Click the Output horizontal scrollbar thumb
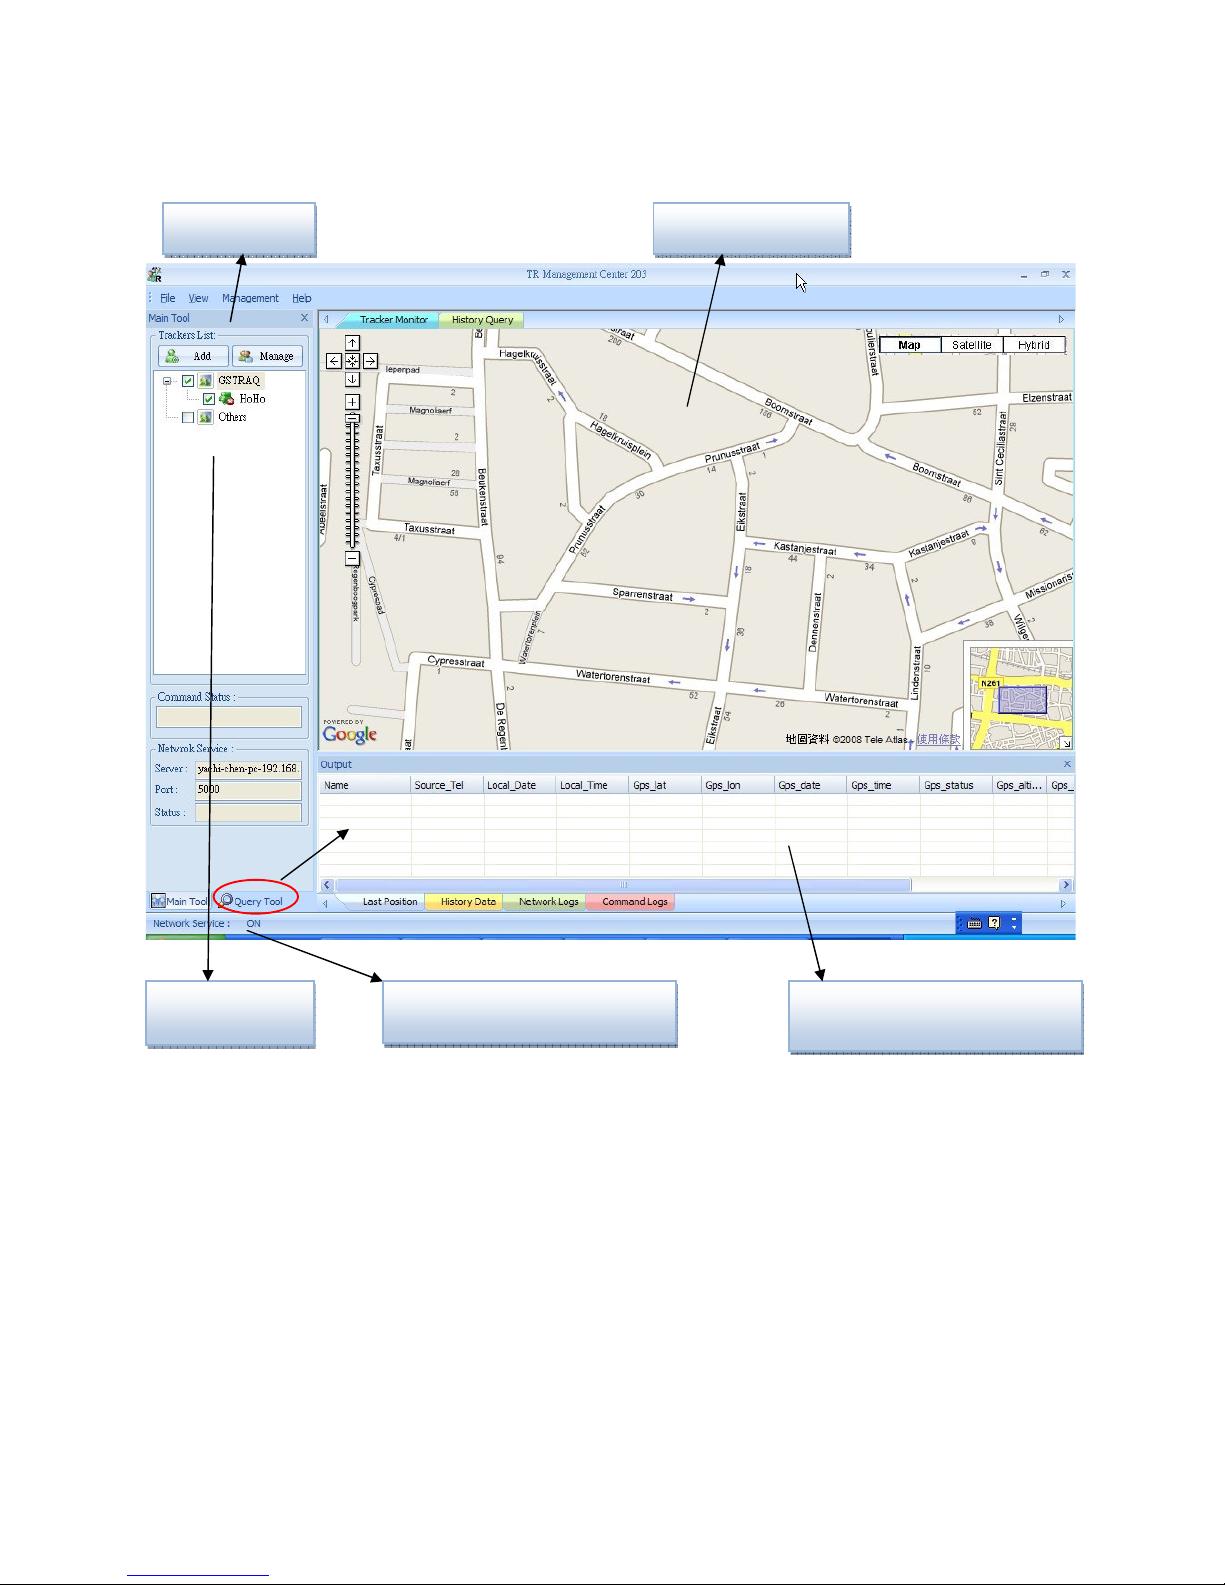 tap(623, 885)
